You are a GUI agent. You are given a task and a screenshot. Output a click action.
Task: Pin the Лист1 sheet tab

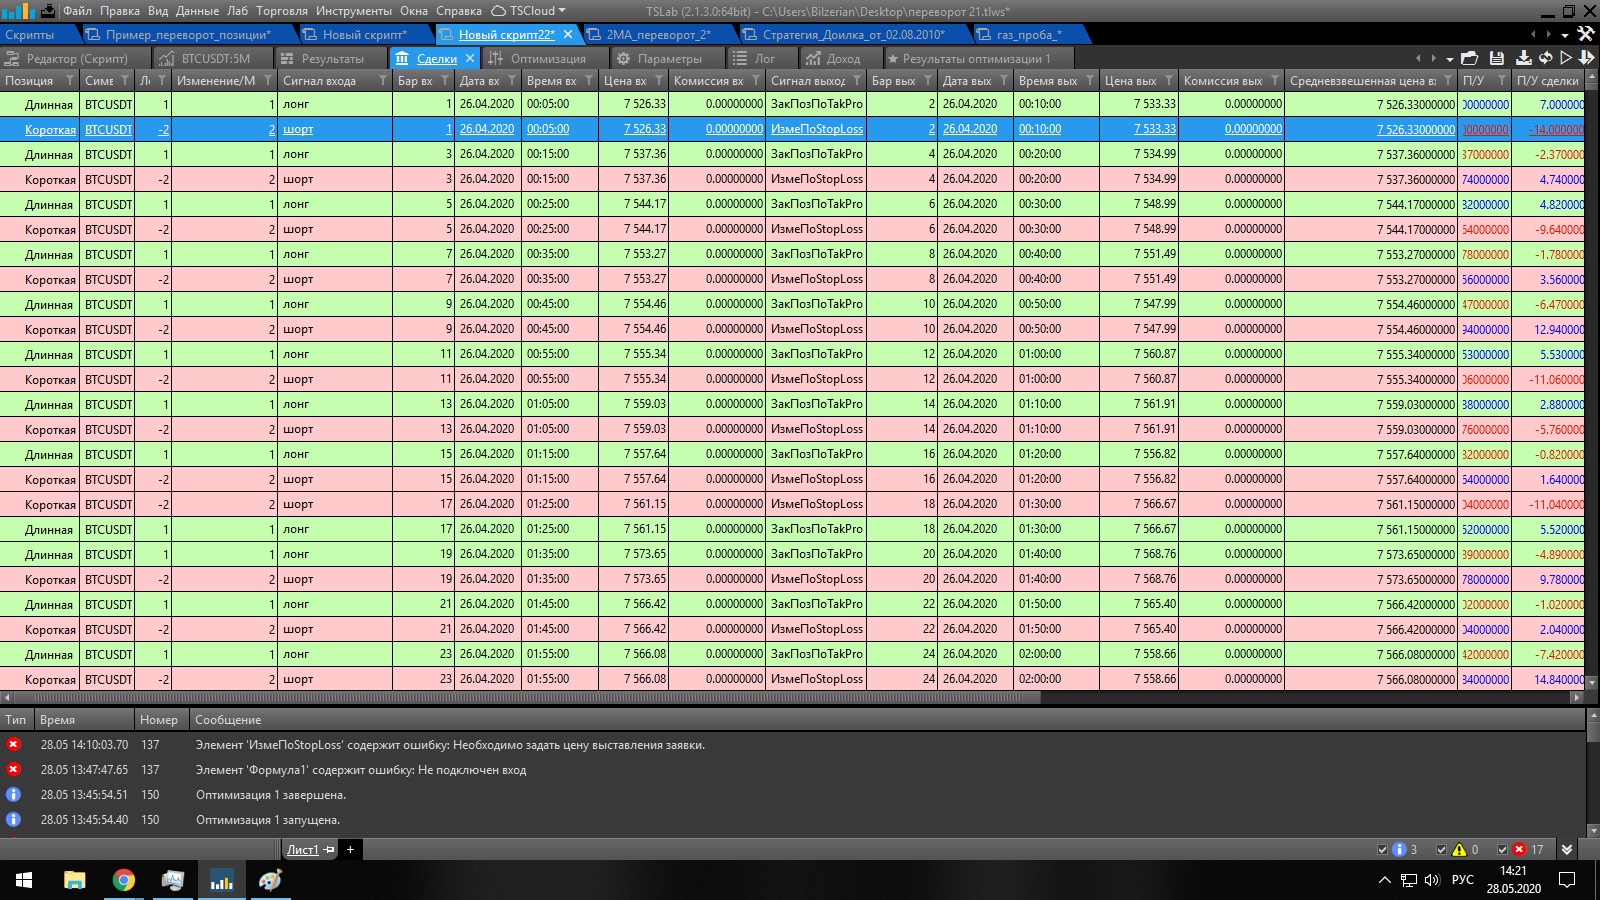(x=329, y=850)
